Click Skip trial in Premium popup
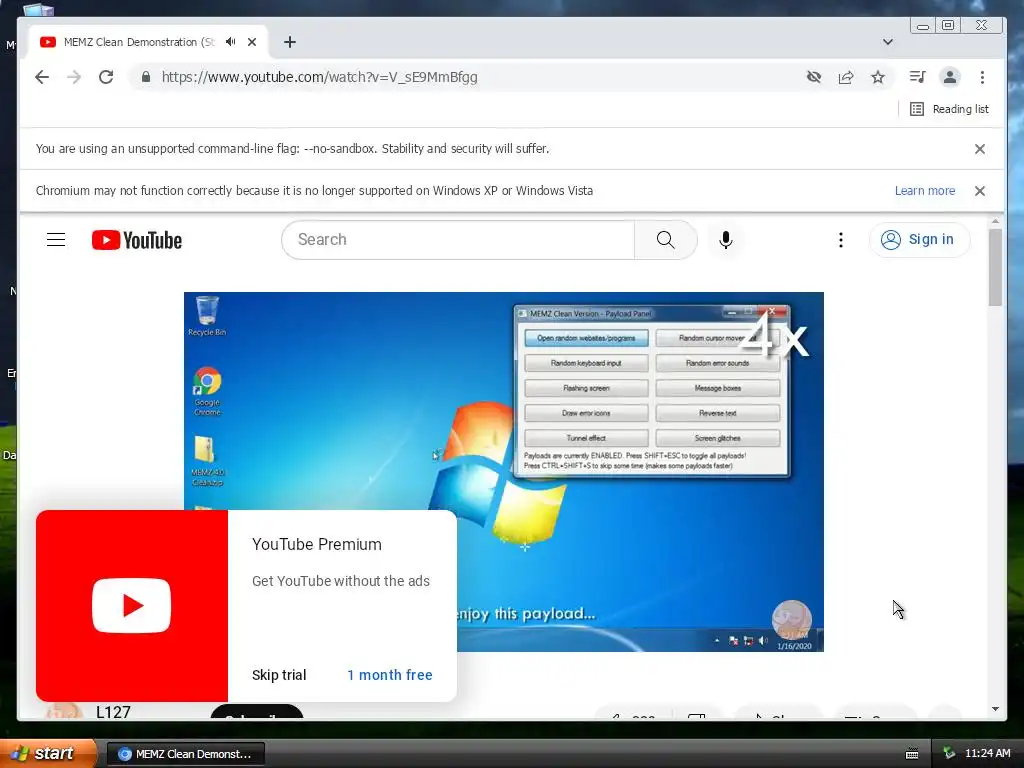The width and height of the screenshot is (1024, 768). (x=279, y=675)
